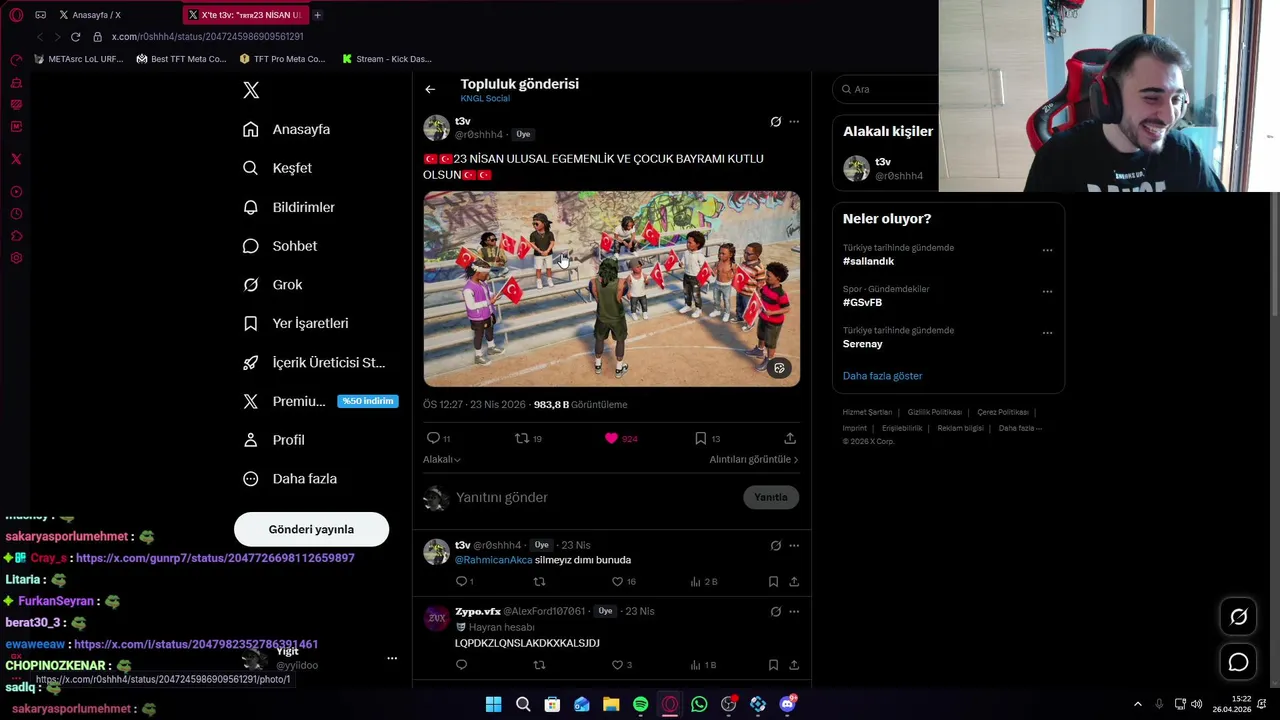
Task: Click the %50 indirim badge
Action: (x=368, y=401)
